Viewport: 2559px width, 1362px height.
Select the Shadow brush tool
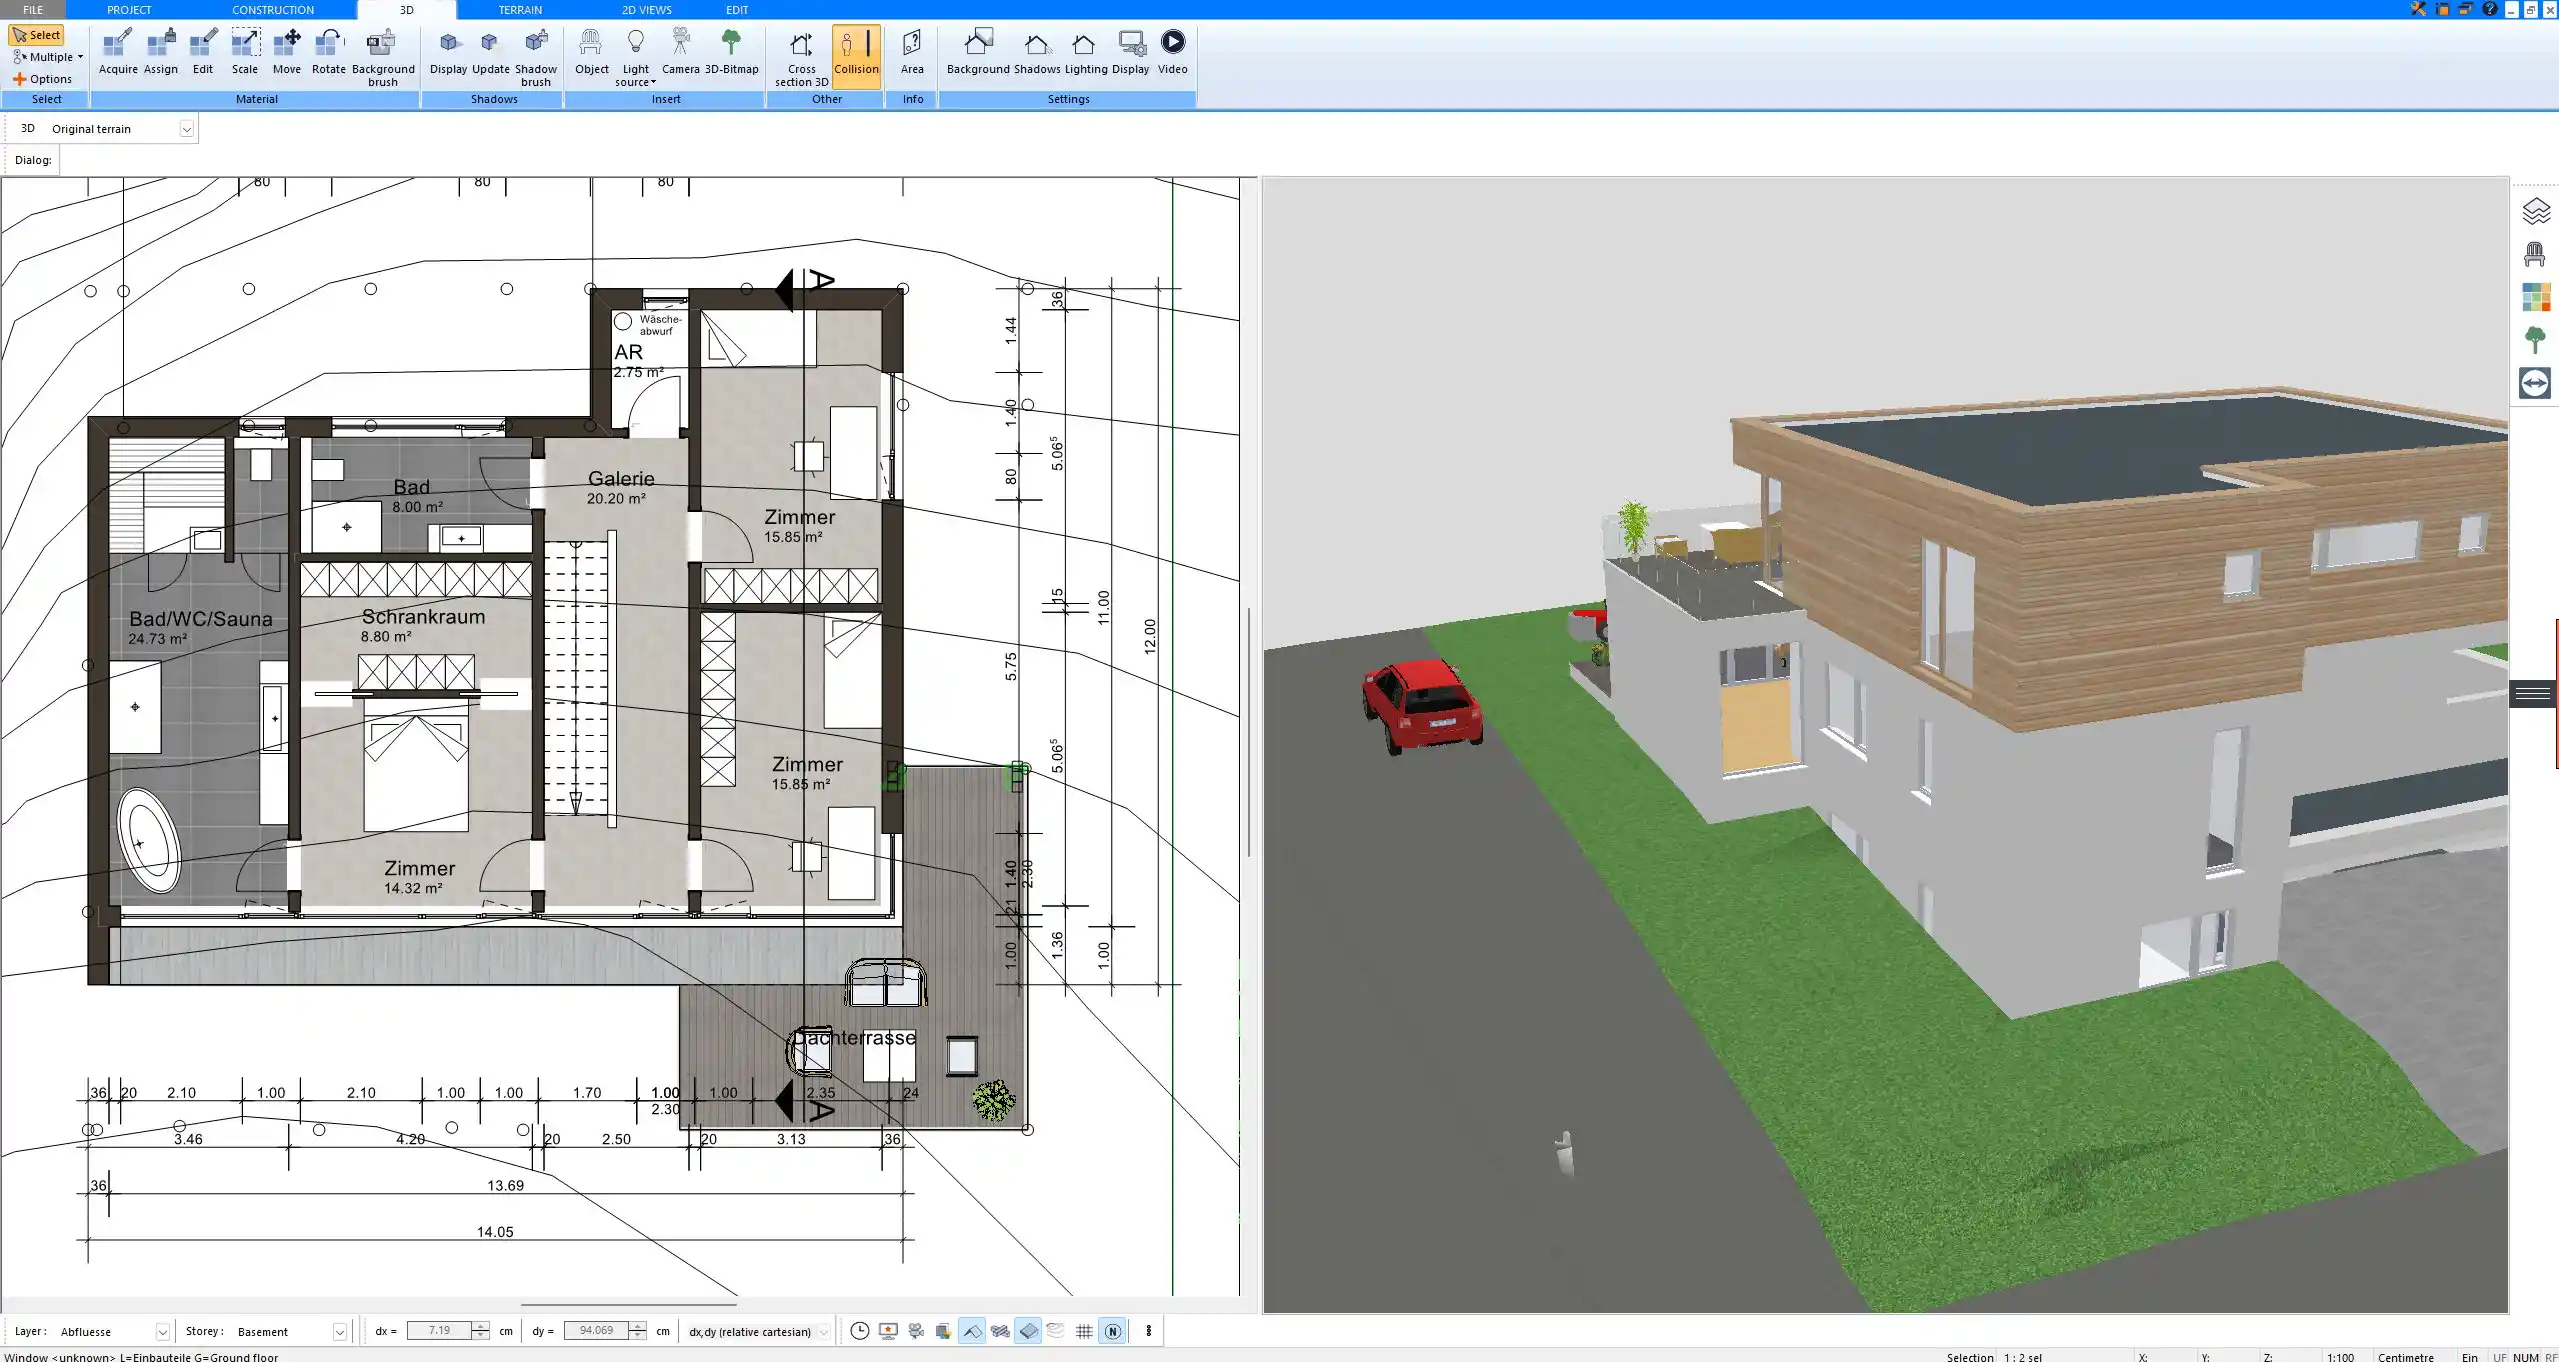536,57
